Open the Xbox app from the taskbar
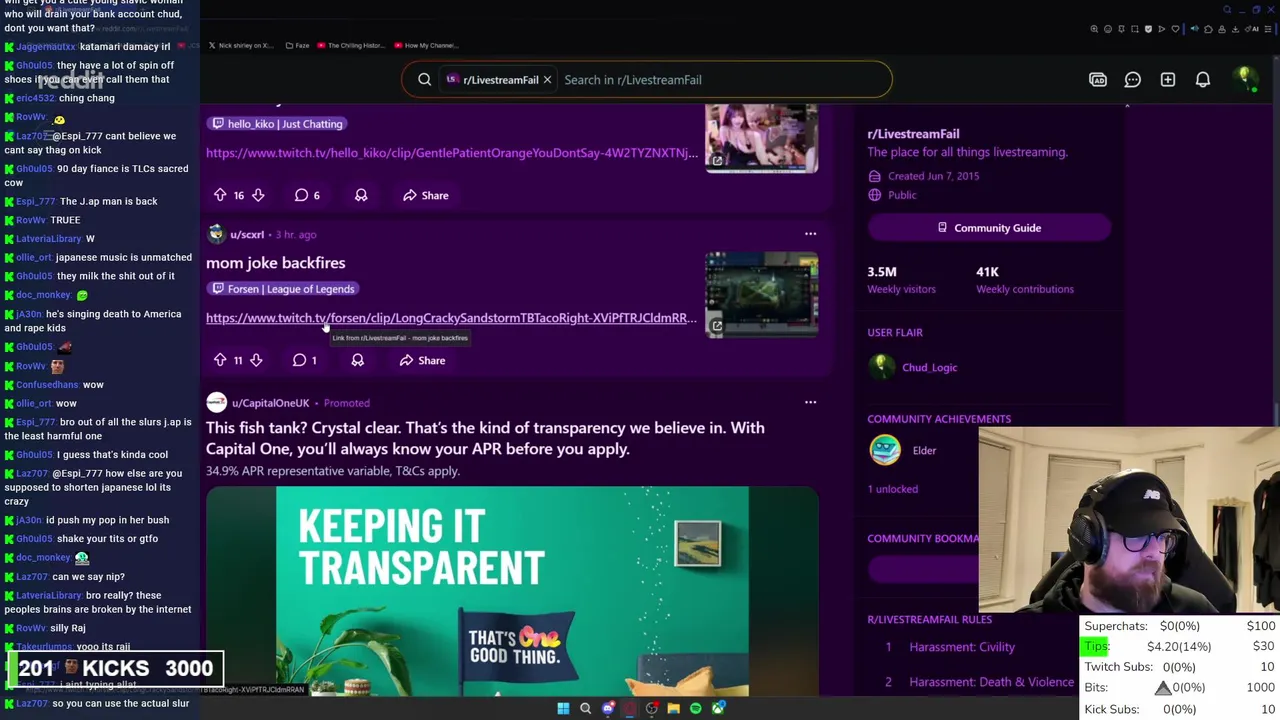 click(717, 708)
